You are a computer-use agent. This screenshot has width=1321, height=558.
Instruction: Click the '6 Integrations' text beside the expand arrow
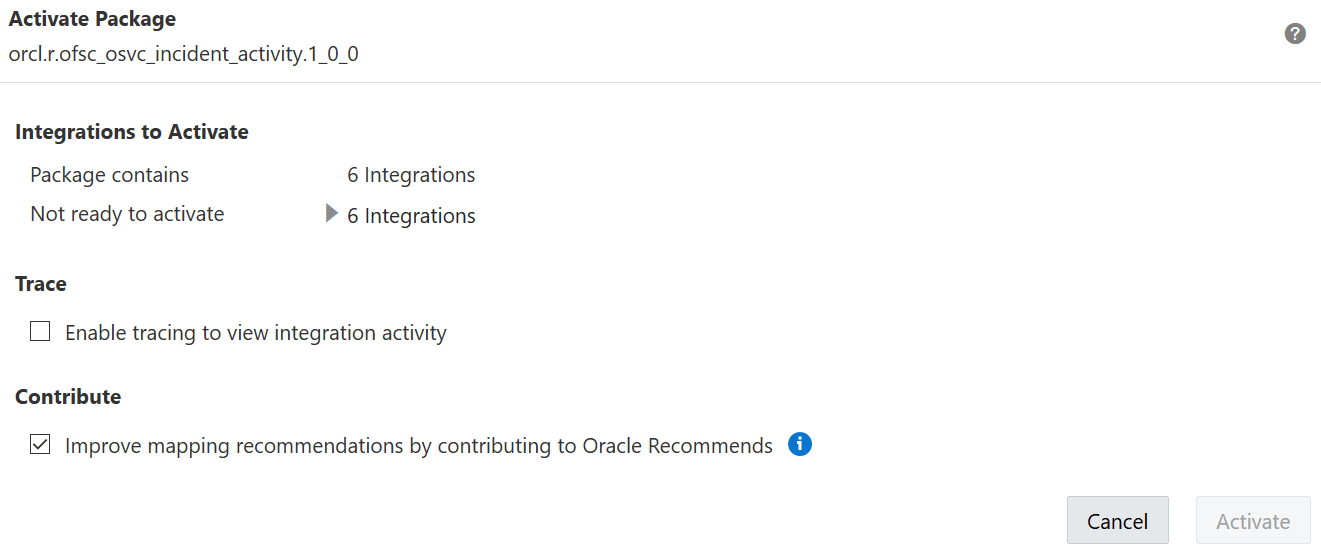pos(411,216)
